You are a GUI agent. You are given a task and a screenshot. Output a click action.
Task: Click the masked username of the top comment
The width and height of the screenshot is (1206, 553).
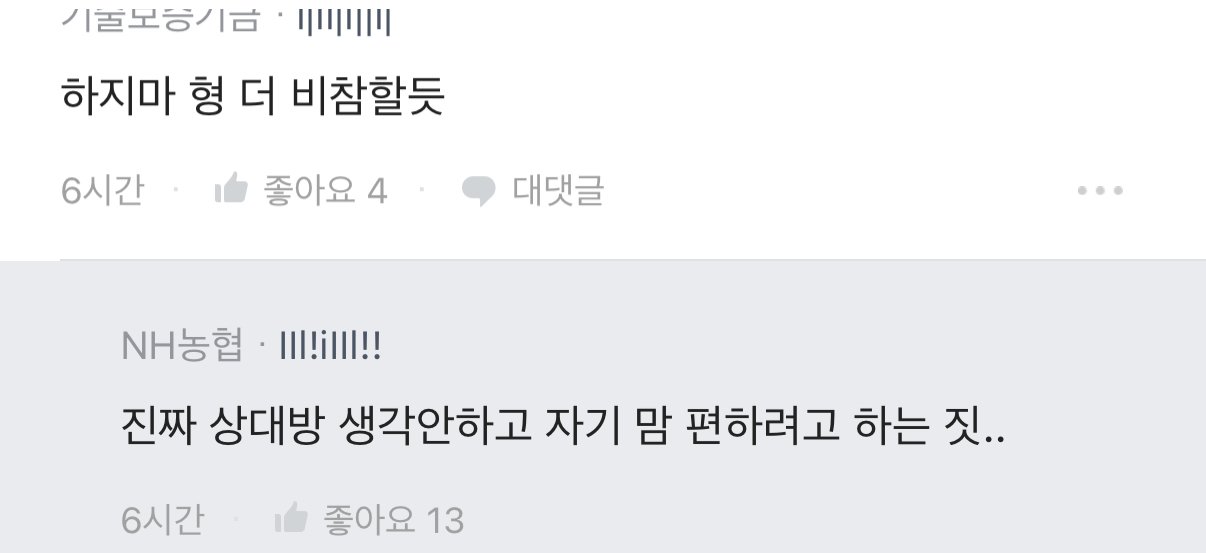345,20
